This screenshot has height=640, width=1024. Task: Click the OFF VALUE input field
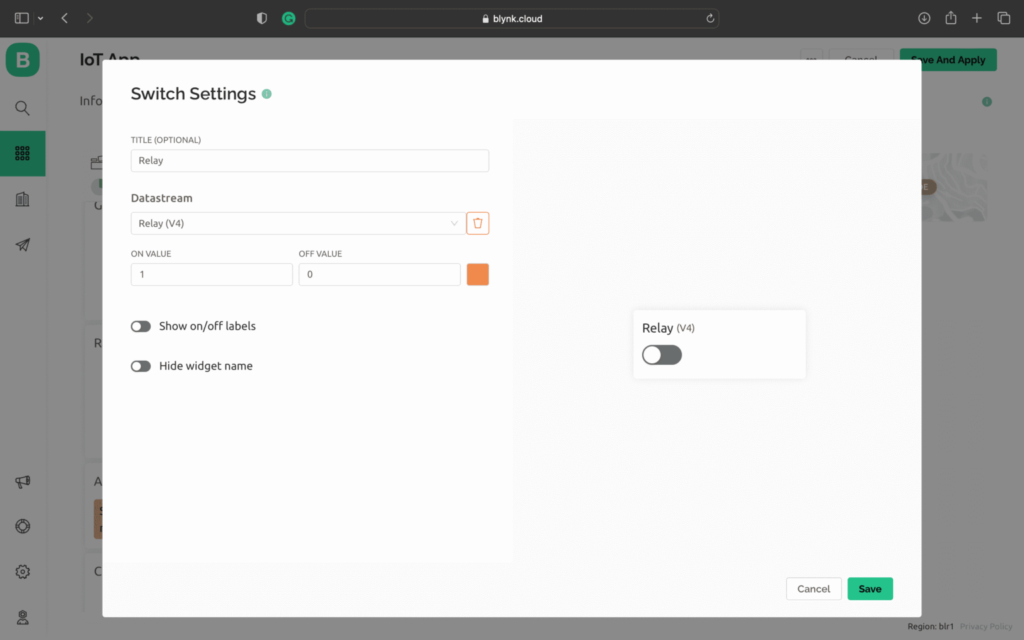(x=379, y=274)
